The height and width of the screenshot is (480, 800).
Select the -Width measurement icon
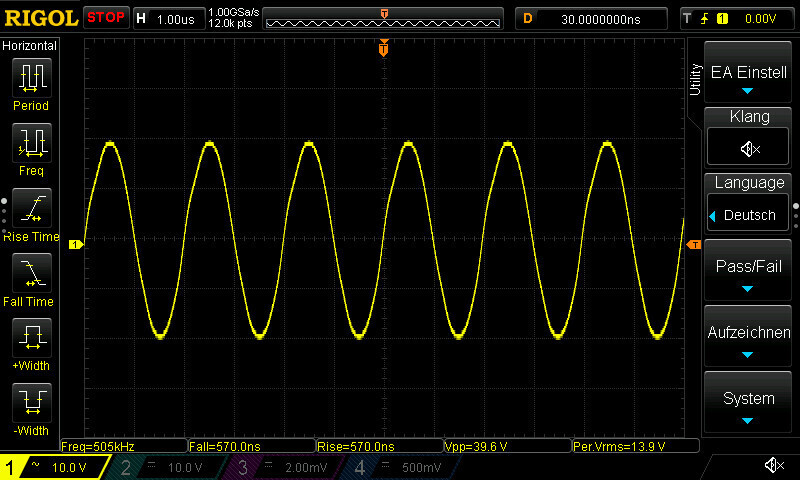click(32, 402)
